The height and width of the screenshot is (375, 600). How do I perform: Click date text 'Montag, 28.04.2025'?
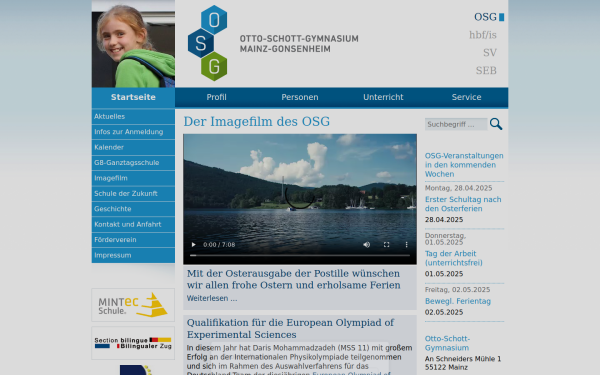458,188
